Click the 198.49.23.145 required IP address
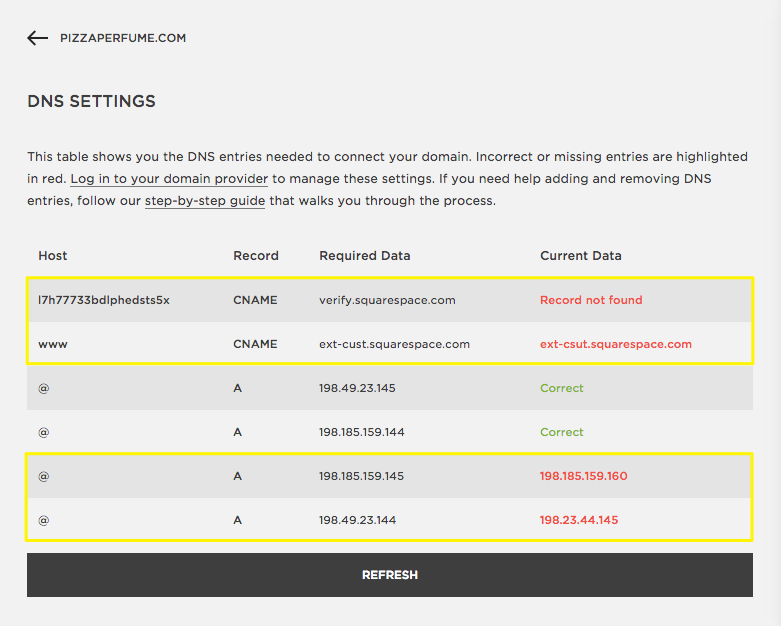This screenshot has width=781, height=626. 357,388
